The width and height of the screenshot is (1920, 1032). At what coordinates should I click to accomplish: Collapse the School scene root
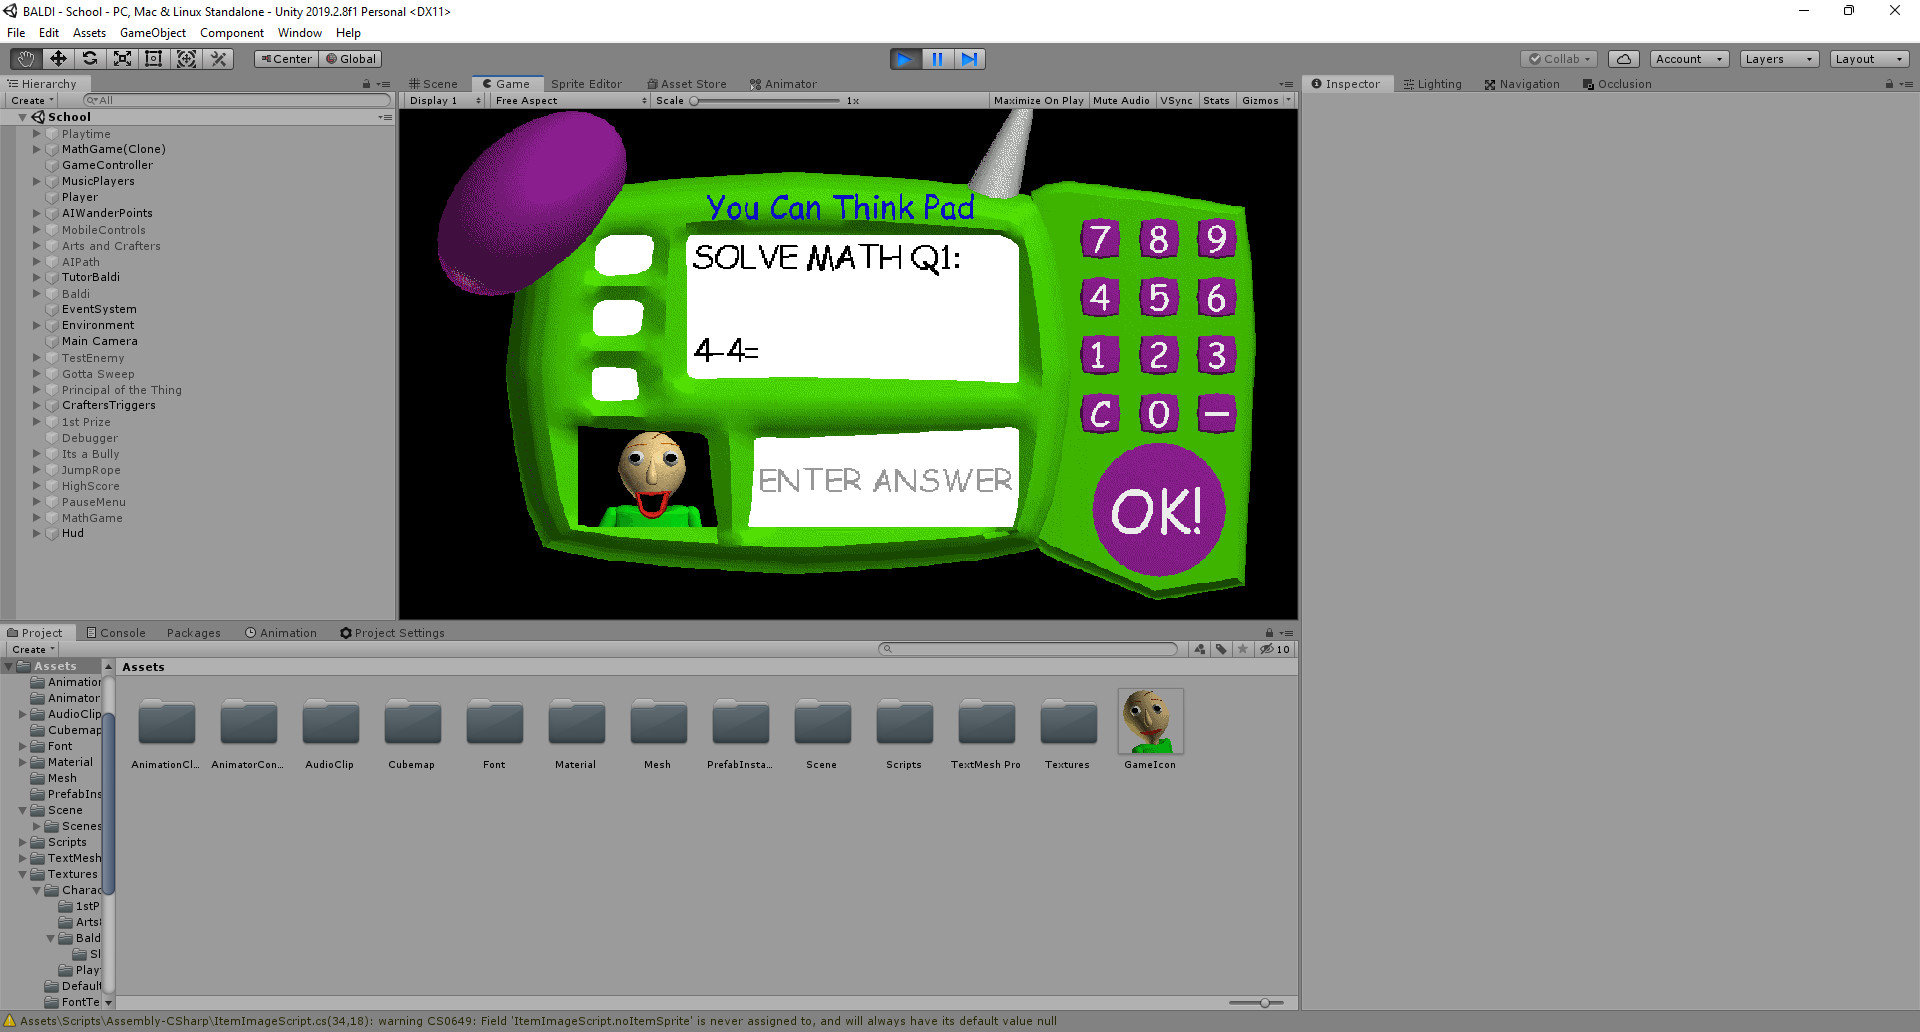(x=22, y=117)
